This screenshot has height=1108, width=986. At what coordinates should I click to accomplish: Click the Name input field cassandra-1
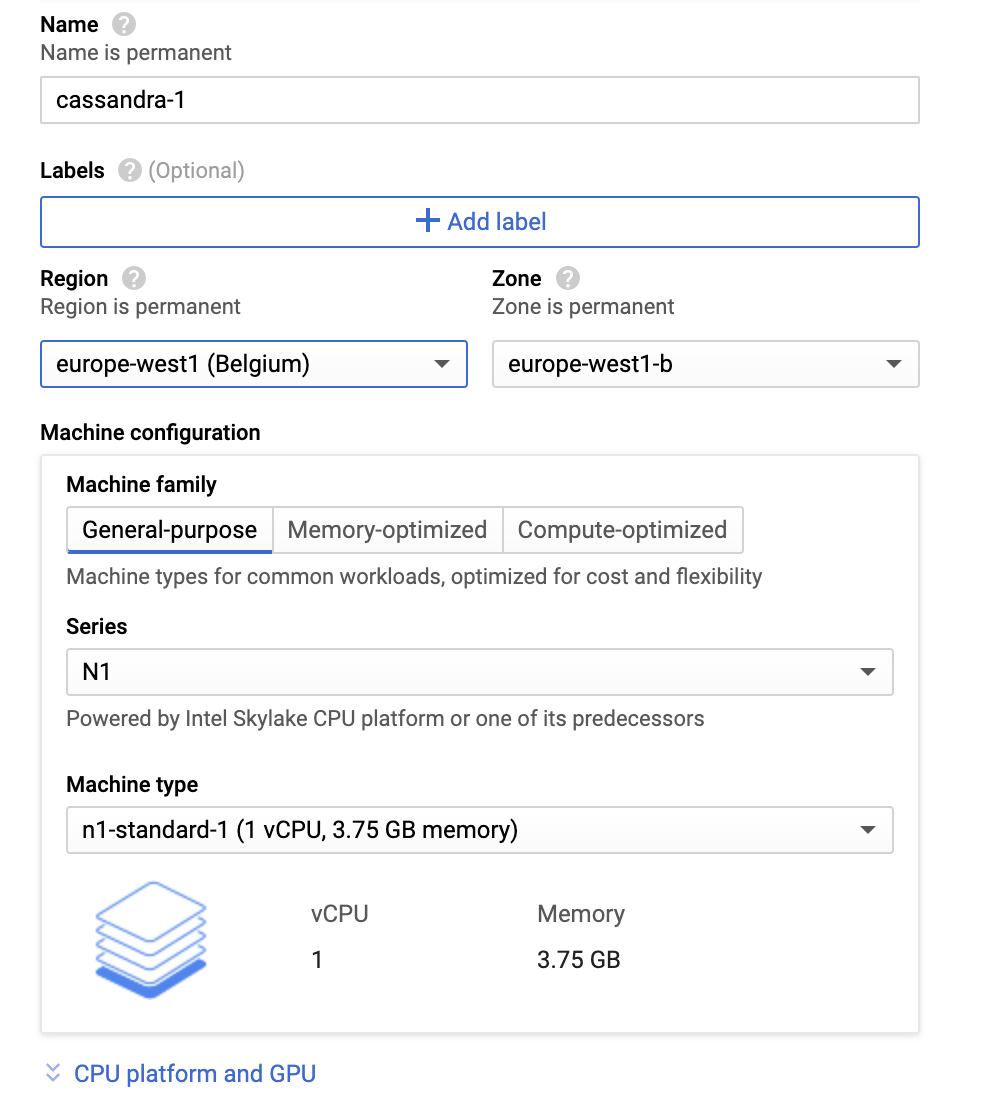(x=479, y=101)
